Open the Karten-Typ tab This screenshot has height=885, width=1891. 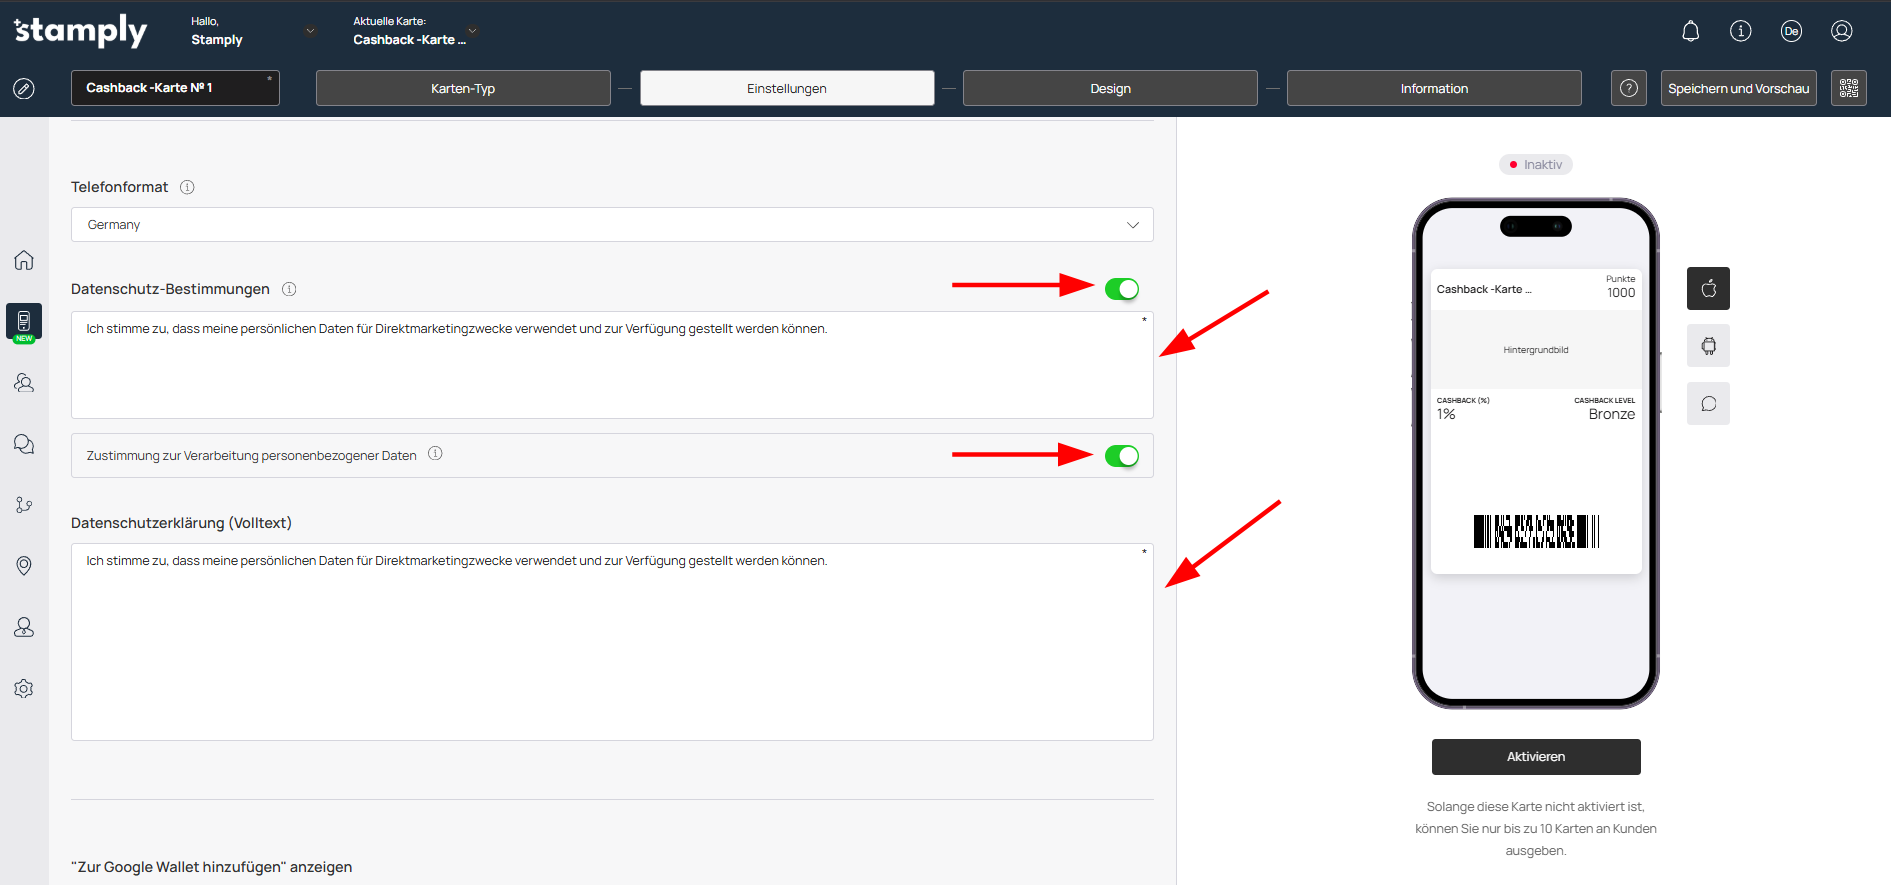(x=463, y=88)
